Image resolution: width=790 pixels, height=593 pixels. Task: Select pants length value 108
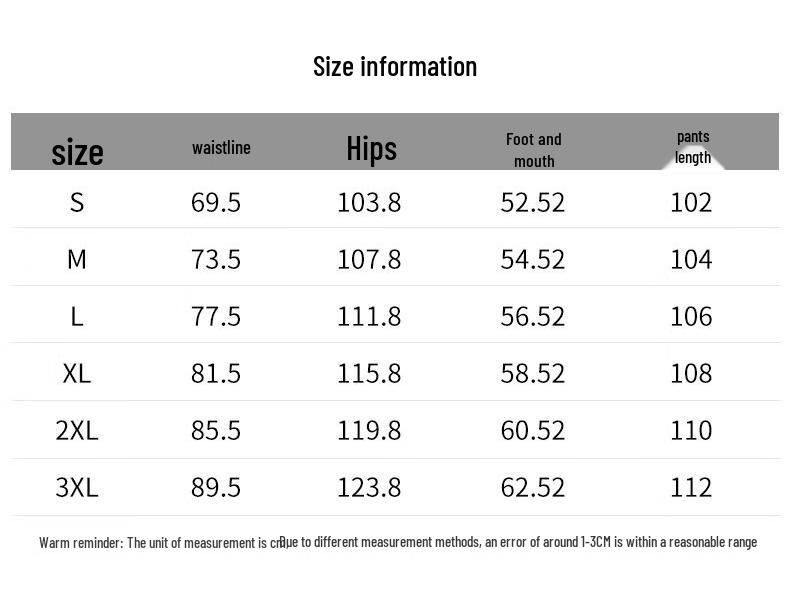691,374
